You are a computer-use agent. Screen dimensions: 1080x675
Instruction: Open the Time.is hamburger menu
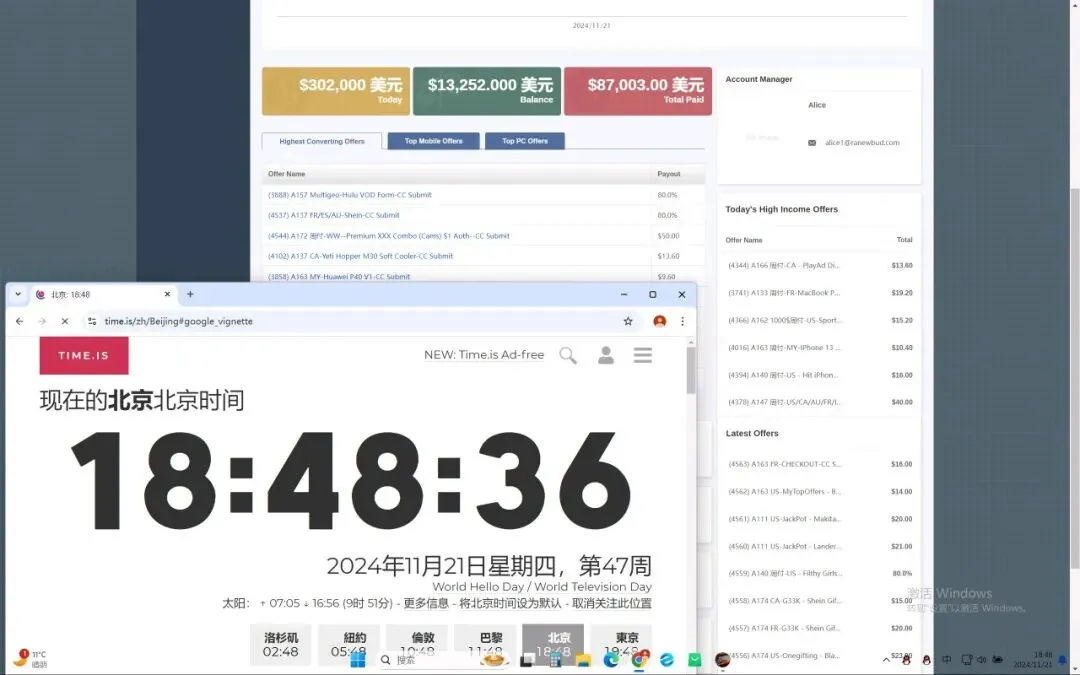tap(643, 355)
